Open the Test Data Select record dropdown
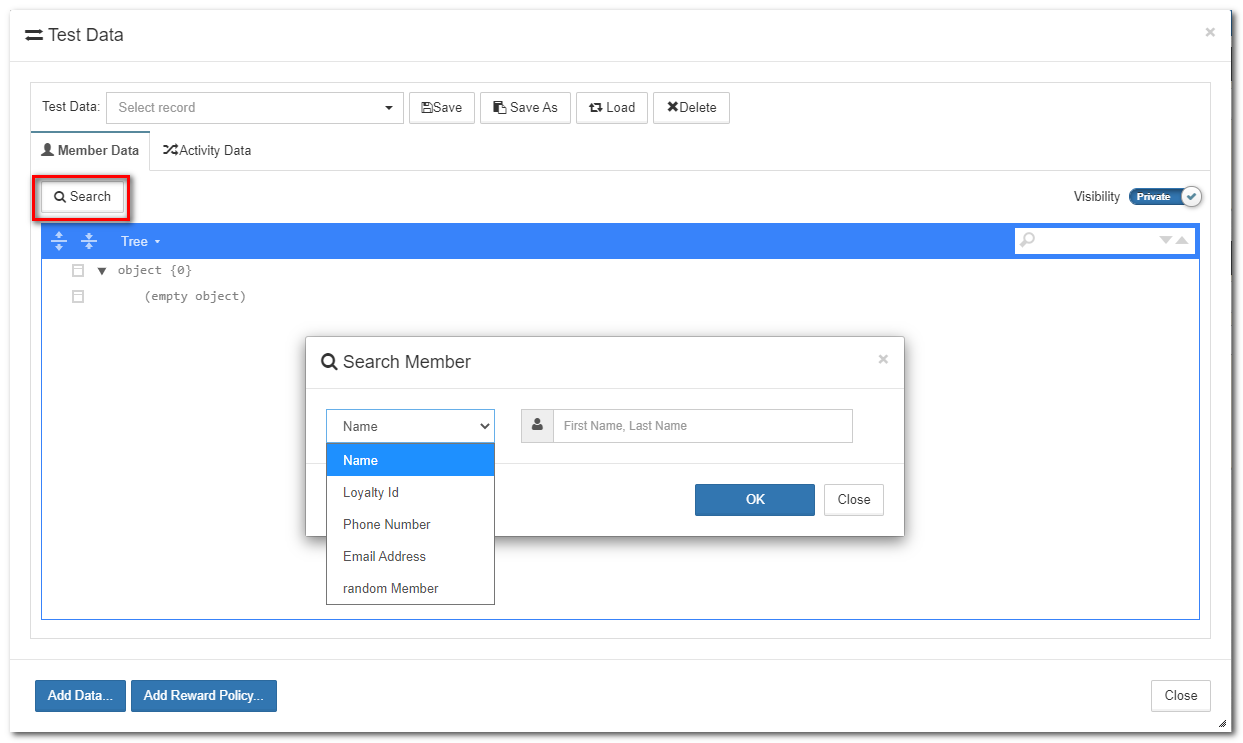Viewport: 1243px width, 743px height. (255, 108)
